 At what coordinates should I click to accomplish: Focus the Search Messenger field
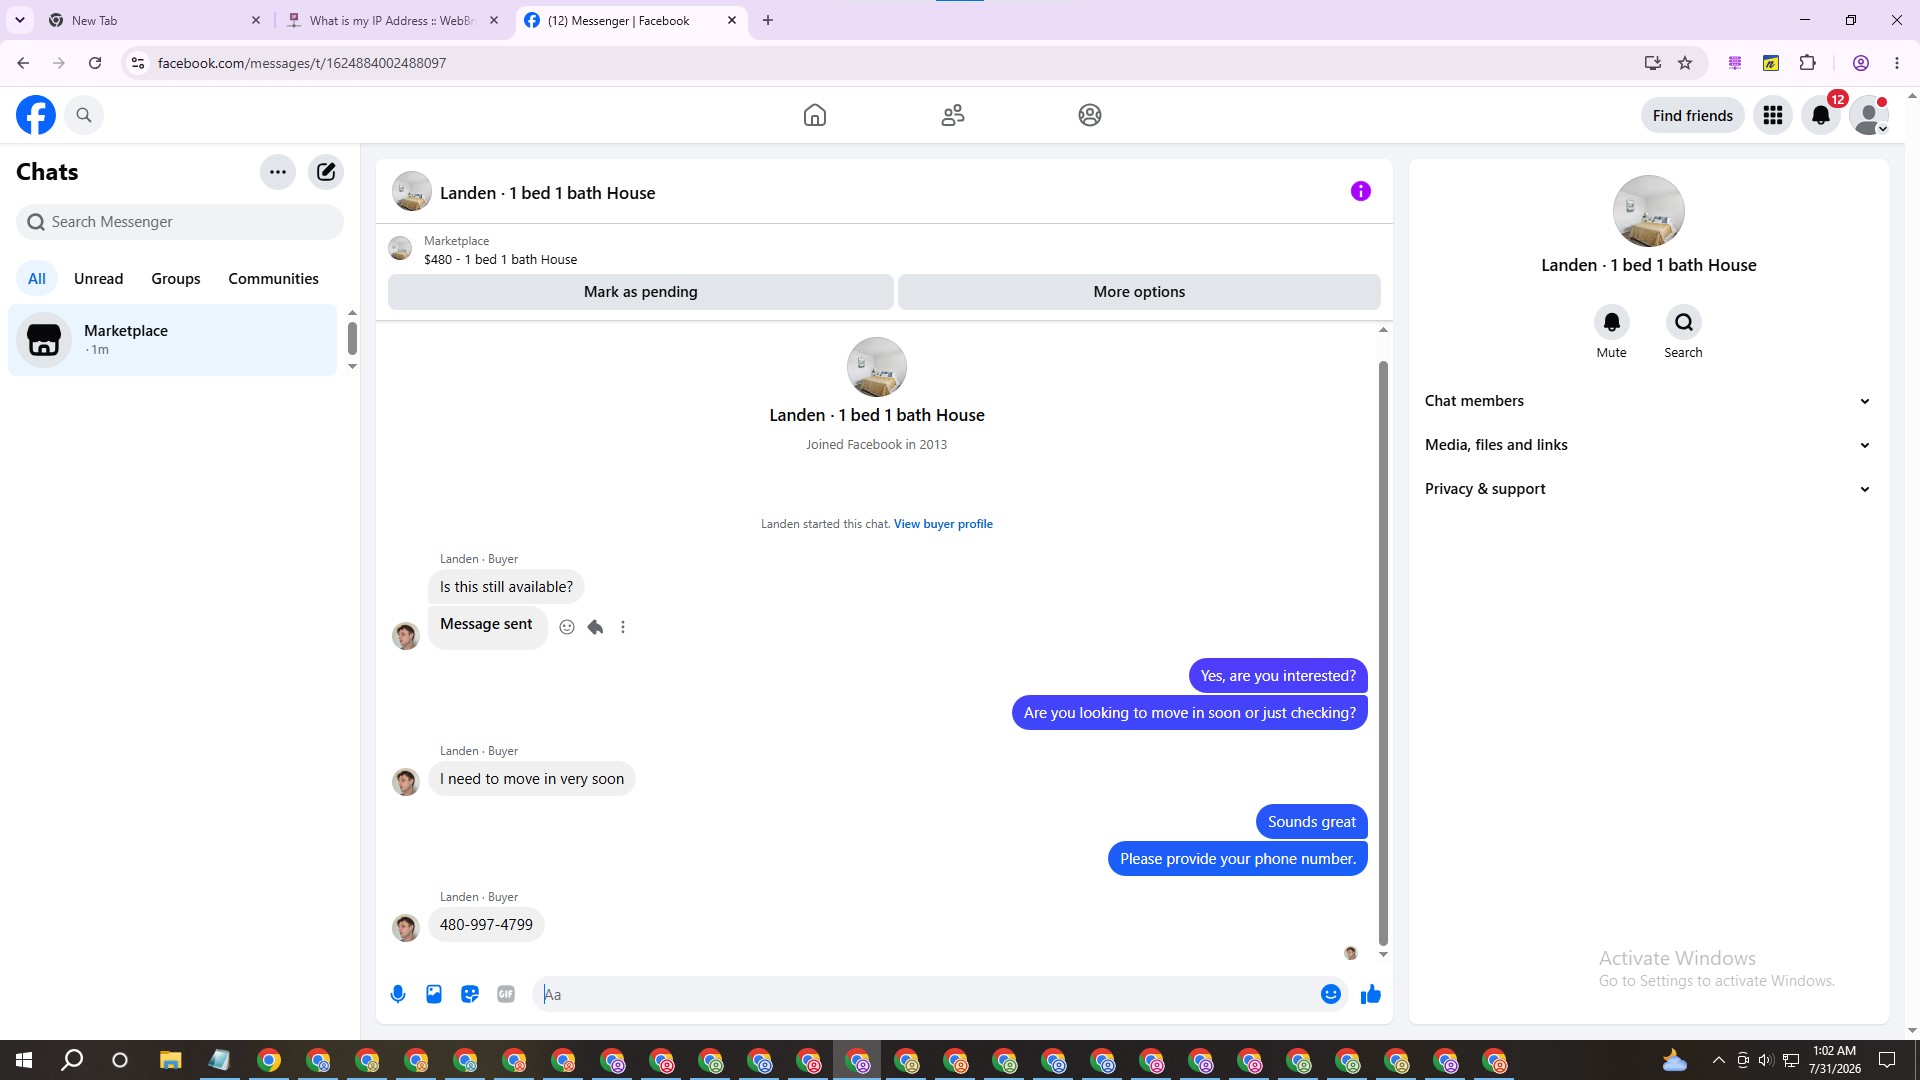pyautogui.click(x=180, y=222)
